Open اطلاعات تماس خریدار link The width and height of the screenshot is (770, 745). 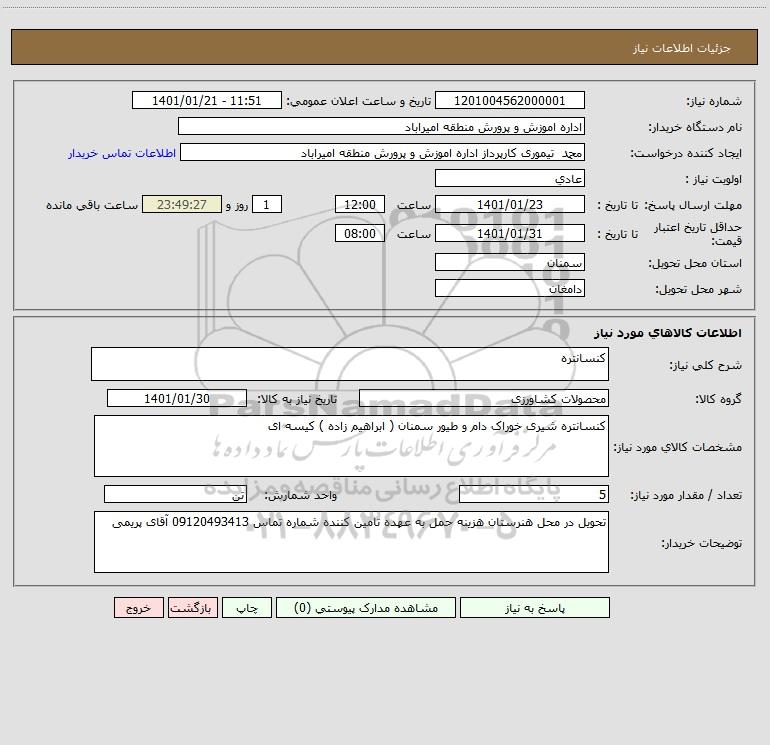(122, 153)
